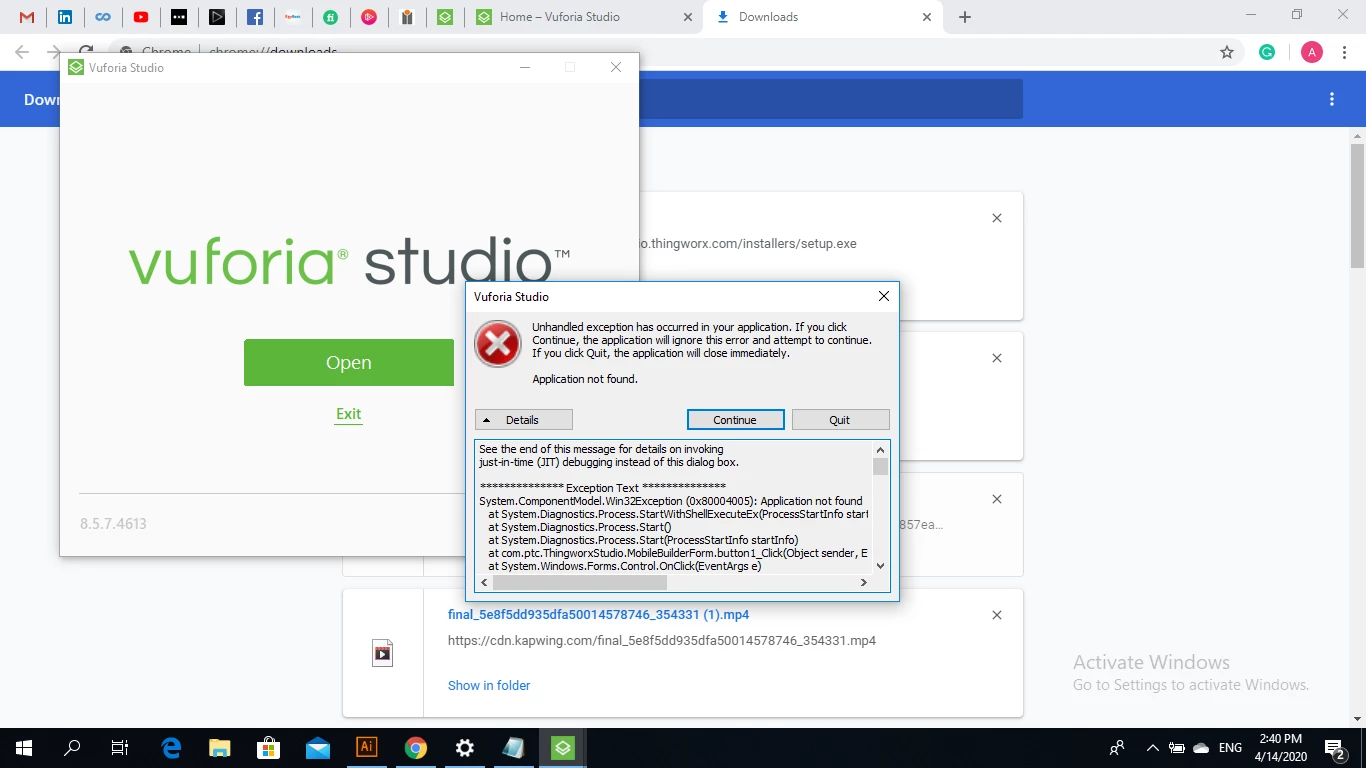Open the Mail app from the taskbar

318,748
